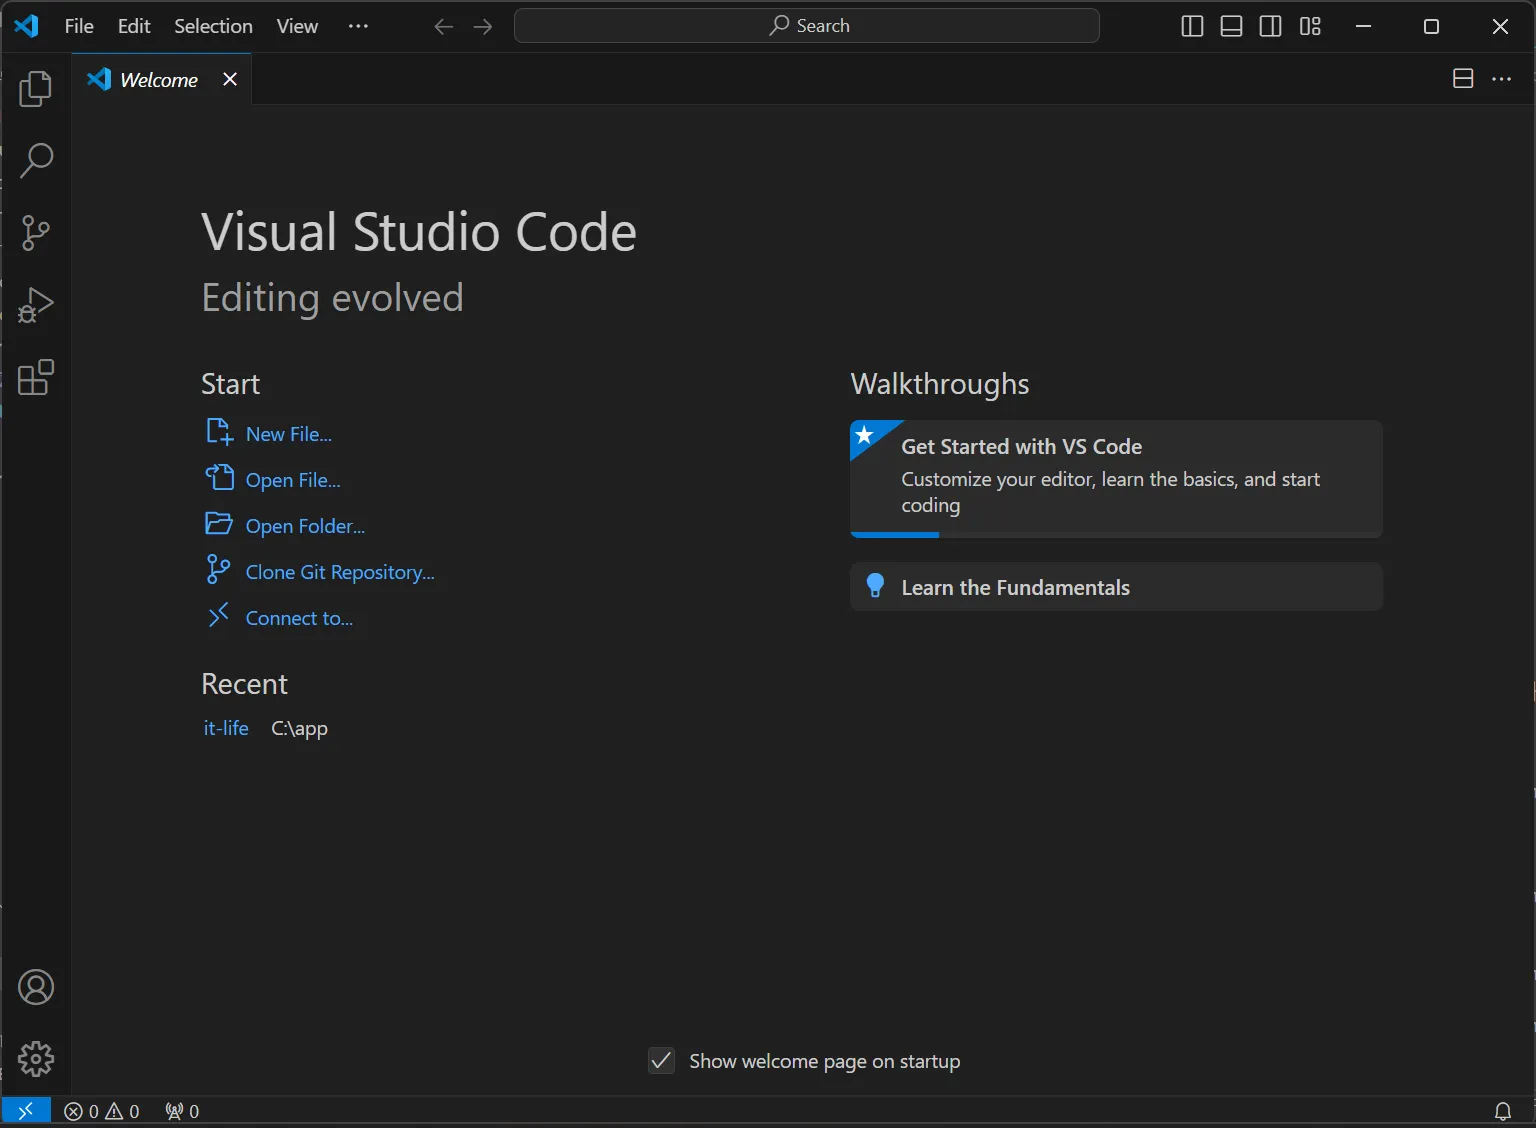Toggle bottom panel layout icon
This screenshot has height=1128, width=1536.
point(1231,27)
